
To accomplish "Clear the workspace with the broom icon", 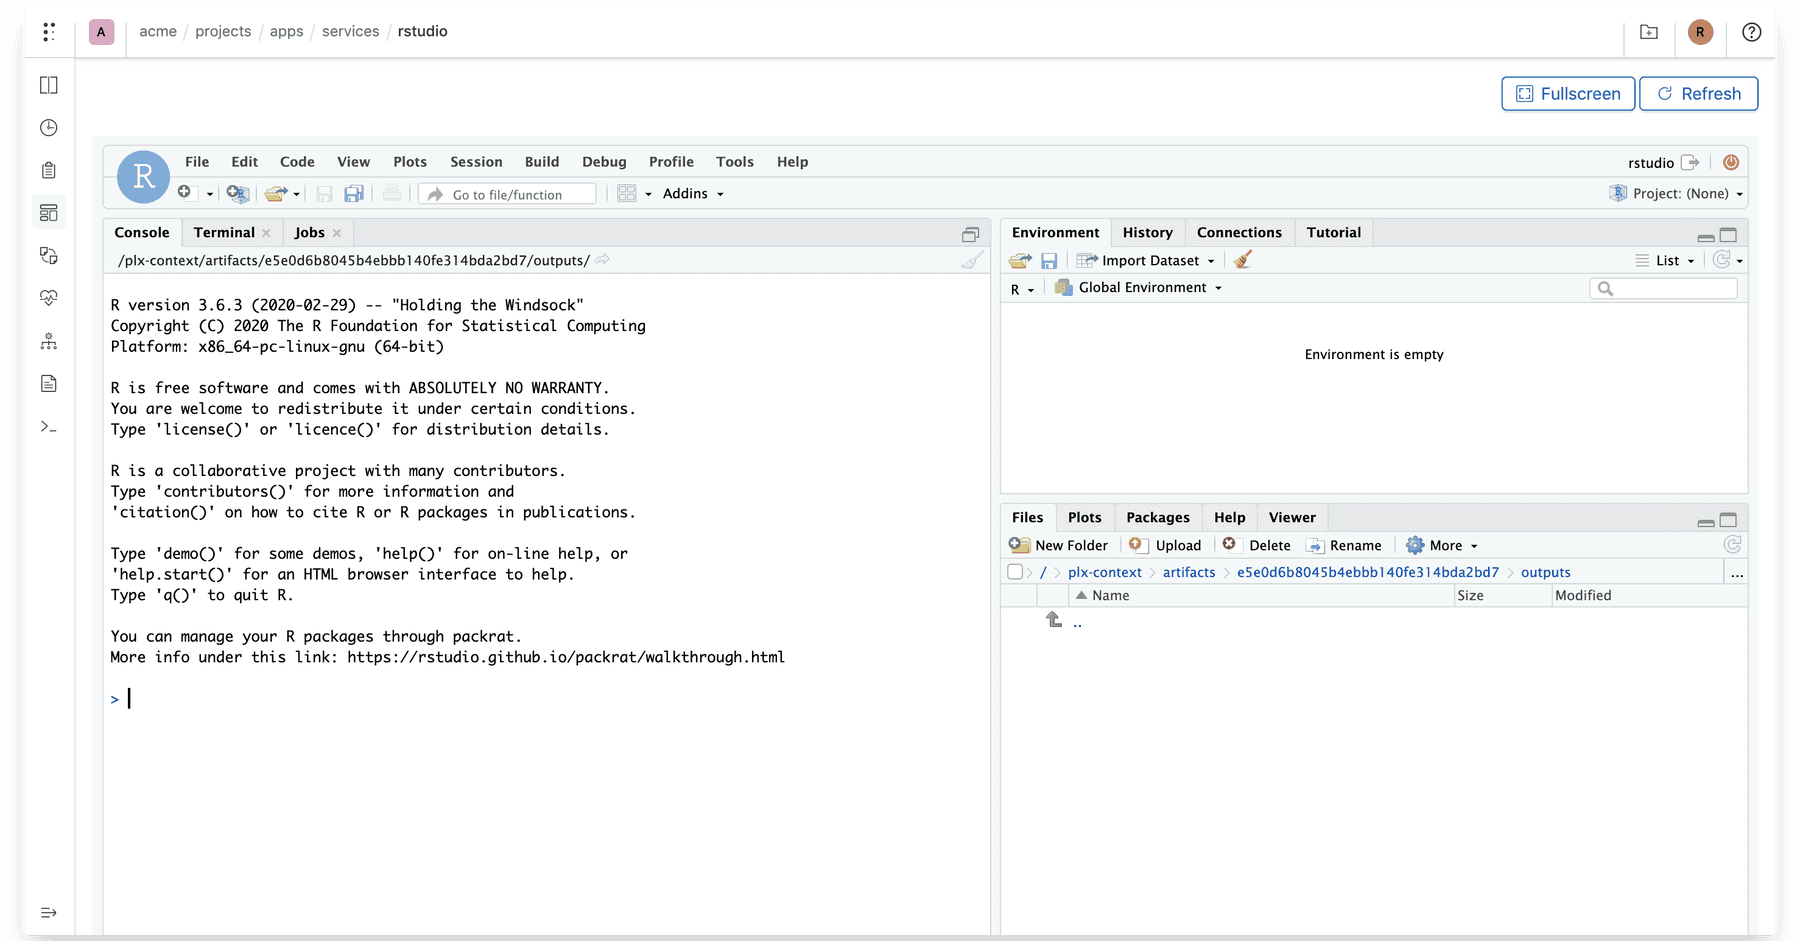I will click(x=1242, y=260).
